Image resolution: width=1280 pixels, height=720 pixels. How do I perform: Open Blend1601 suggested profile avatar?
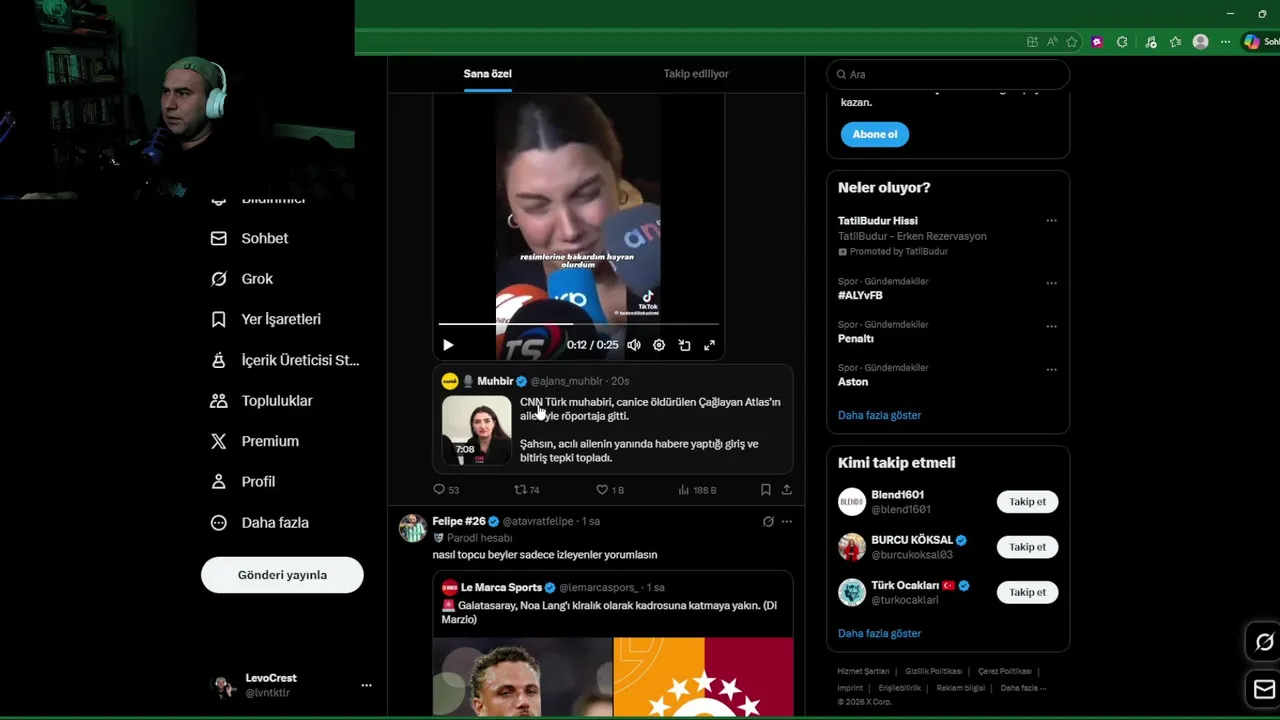(852, 502)
